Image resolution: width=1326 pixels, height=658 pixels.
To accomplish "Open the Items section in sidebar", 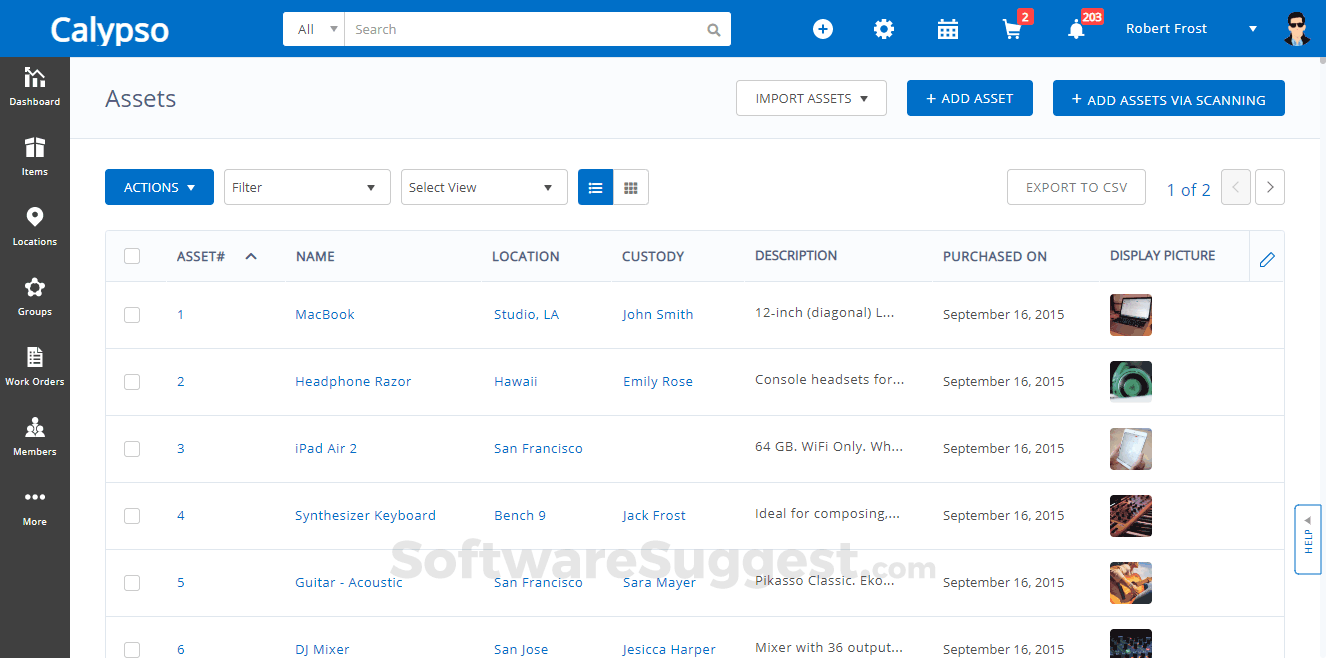I will (x=35, y=157).
